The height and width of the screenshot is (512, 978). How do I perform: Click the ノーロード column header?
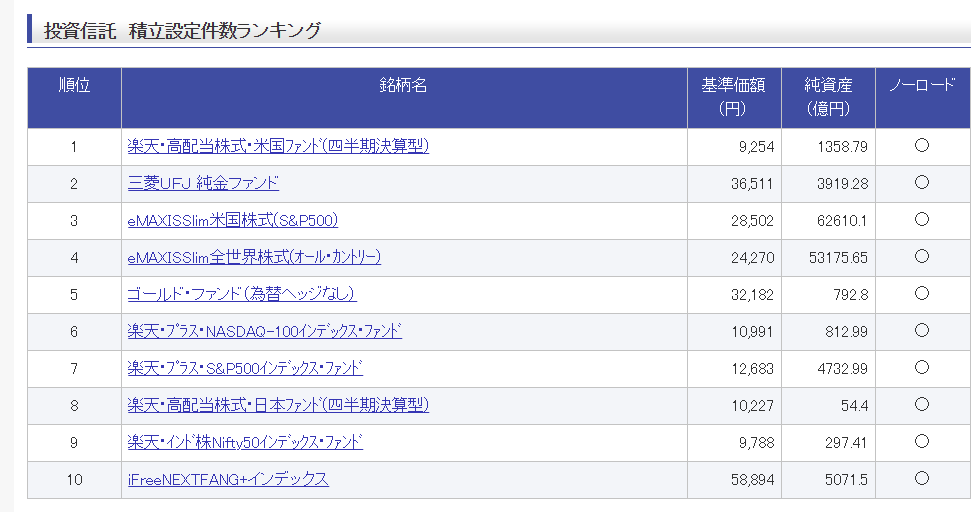pos(922,98)
